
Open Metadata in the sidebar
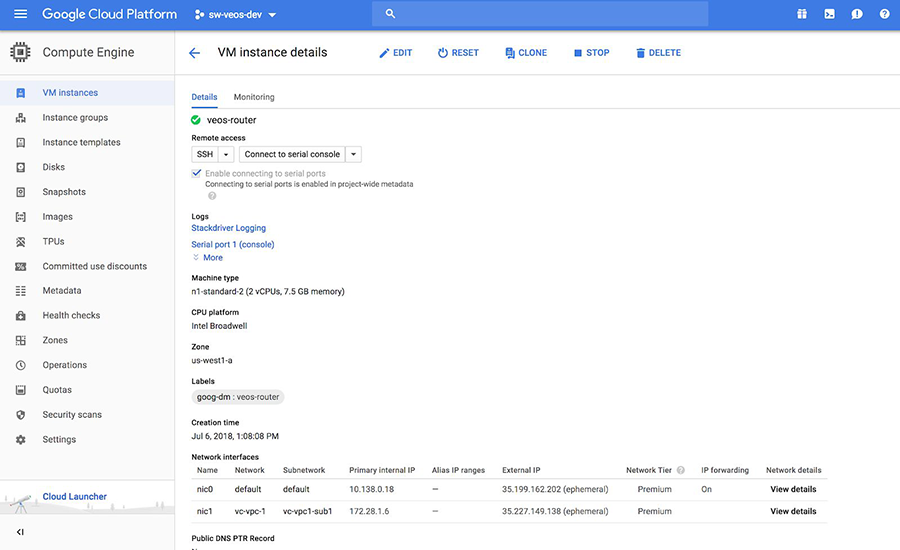pyautogui.click(x=62, y=291)
